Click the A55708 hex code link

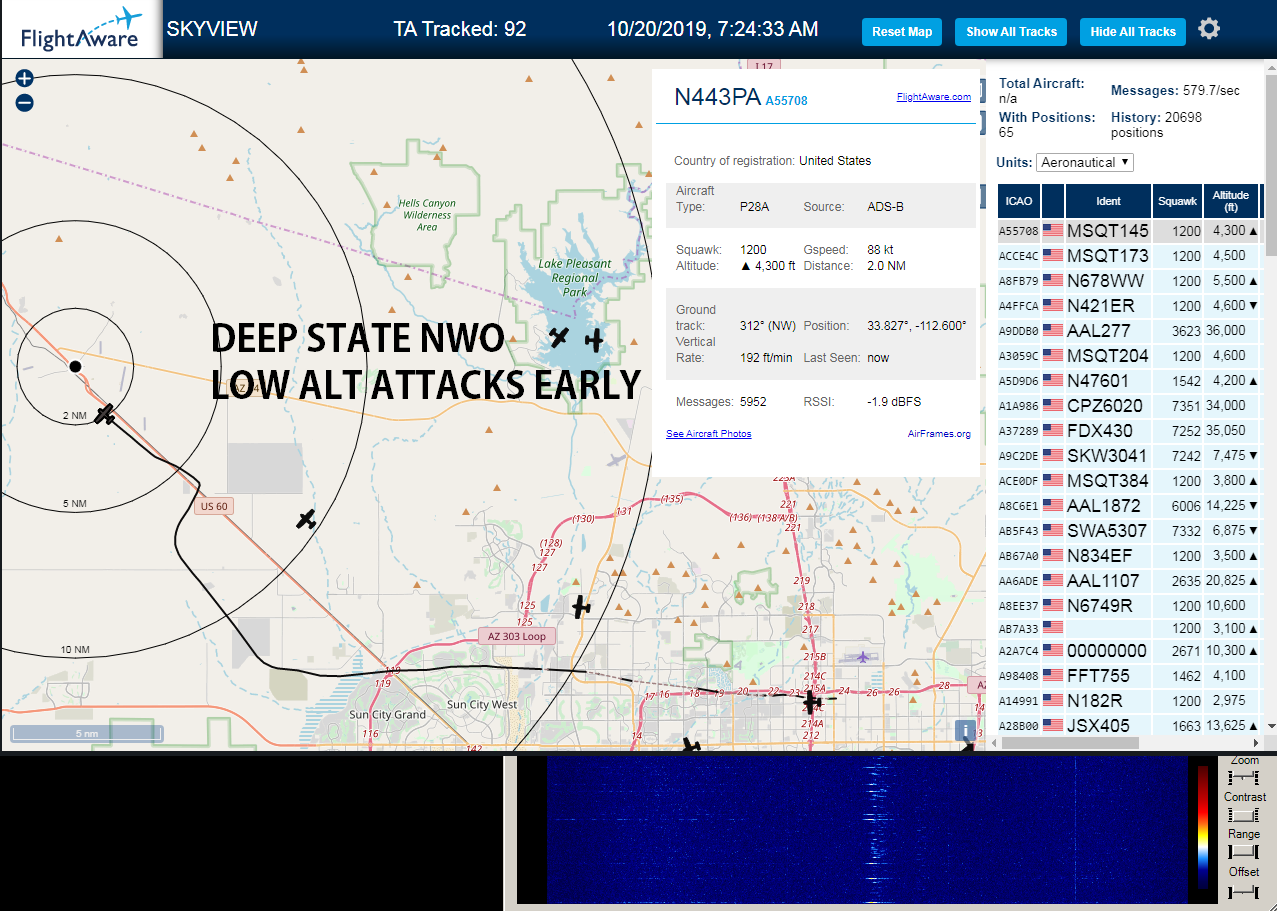pos(786,101)
